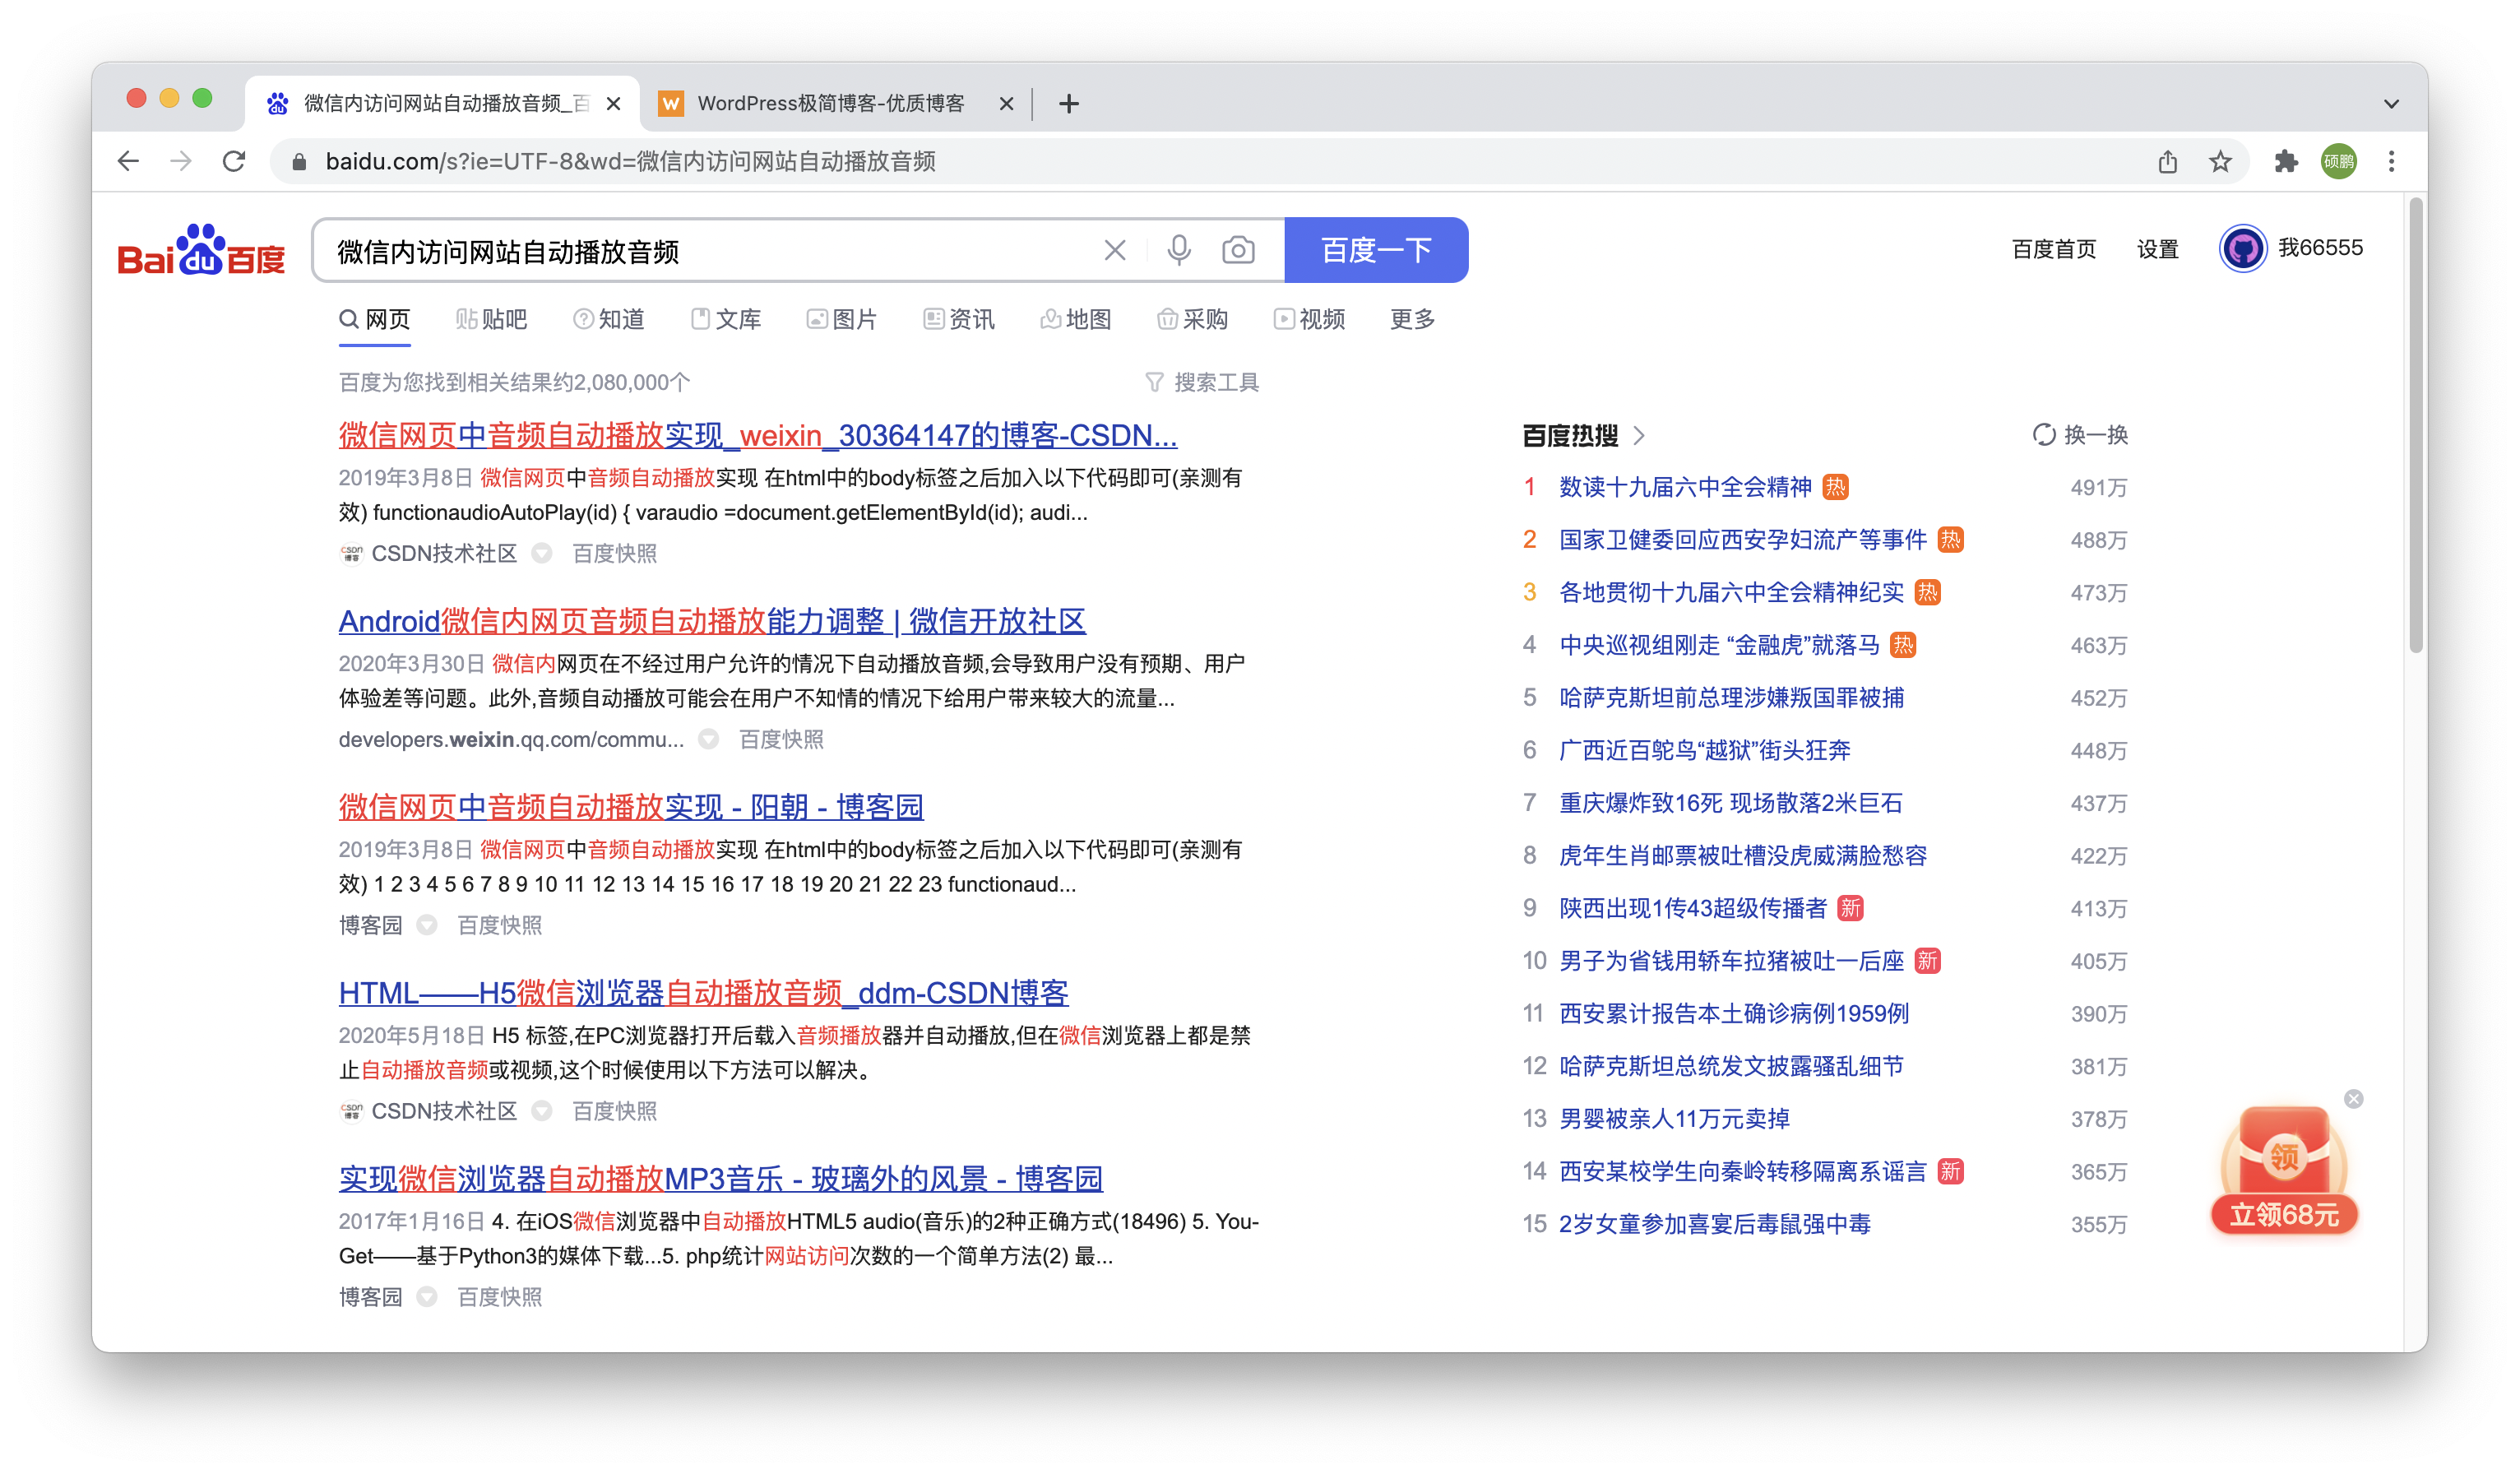Click the search query input field
Image resolution: width=2520 pixels, height=1474 pixels.
700,251
